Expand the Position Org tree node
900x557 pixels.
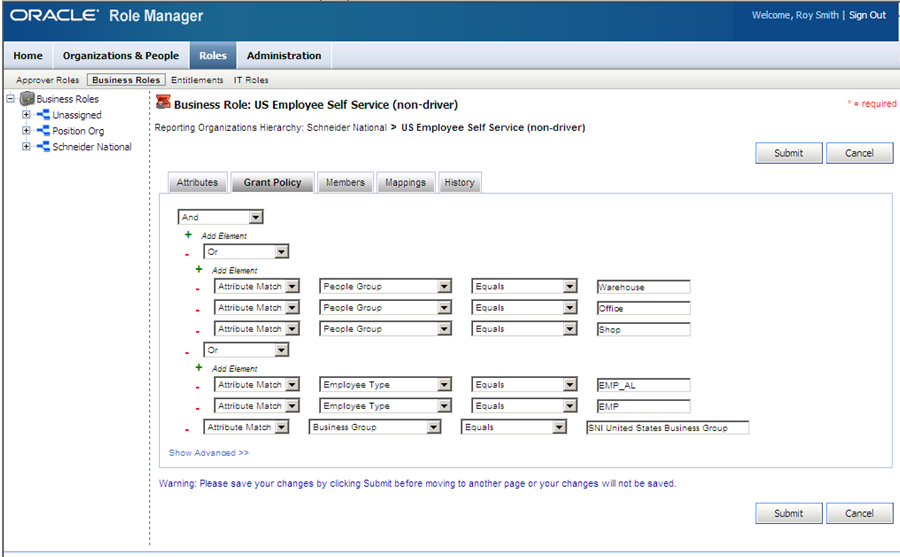[x=26, y=131]
